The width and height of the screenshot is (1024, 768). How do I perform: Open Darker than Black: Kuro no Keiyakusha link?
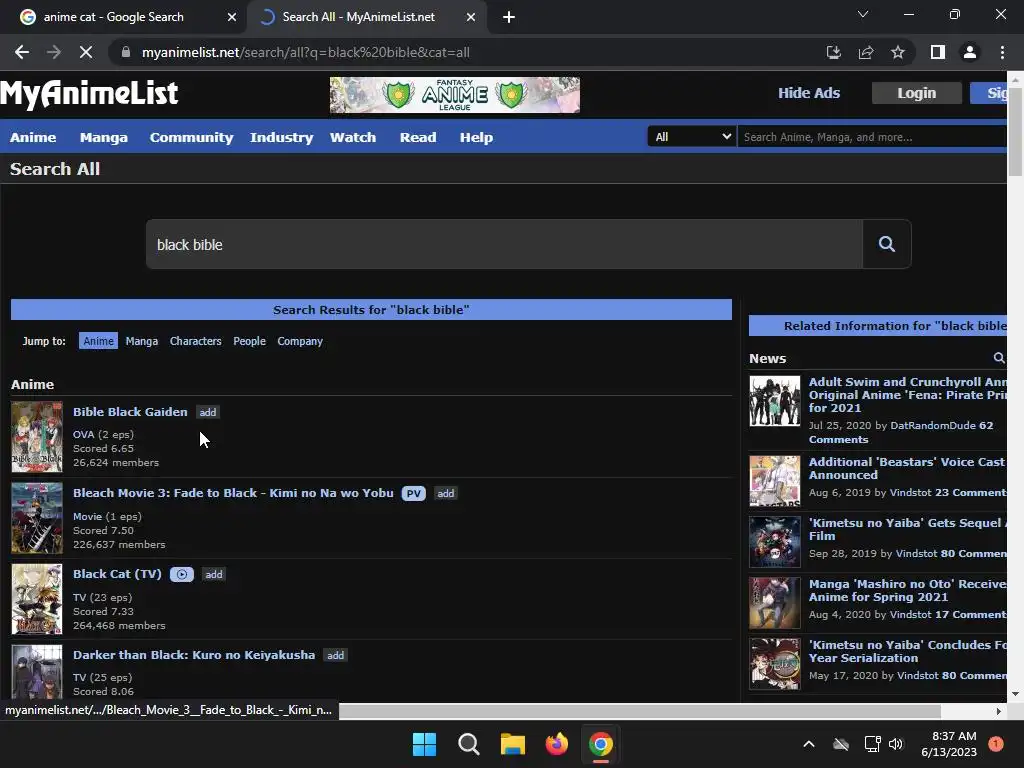tap(194, 655)
